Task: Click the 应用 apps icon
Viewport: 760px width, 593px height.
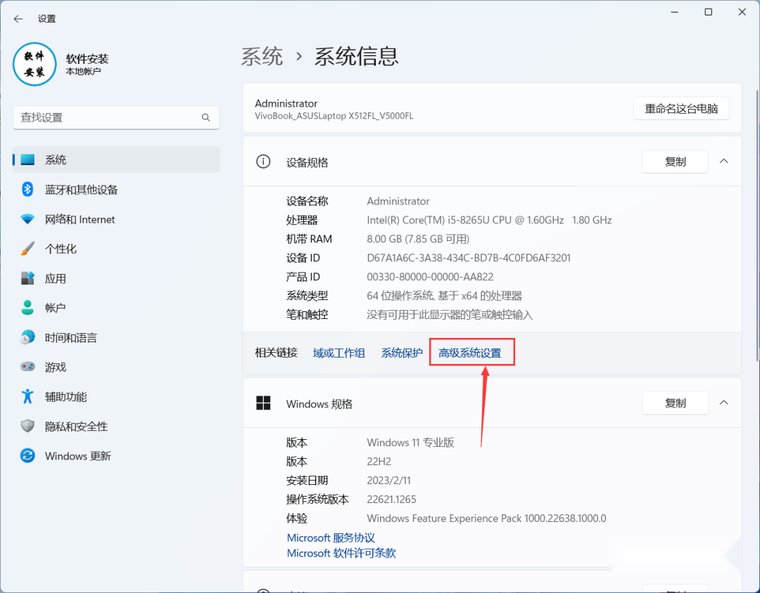Action: [x=28, y=278]
